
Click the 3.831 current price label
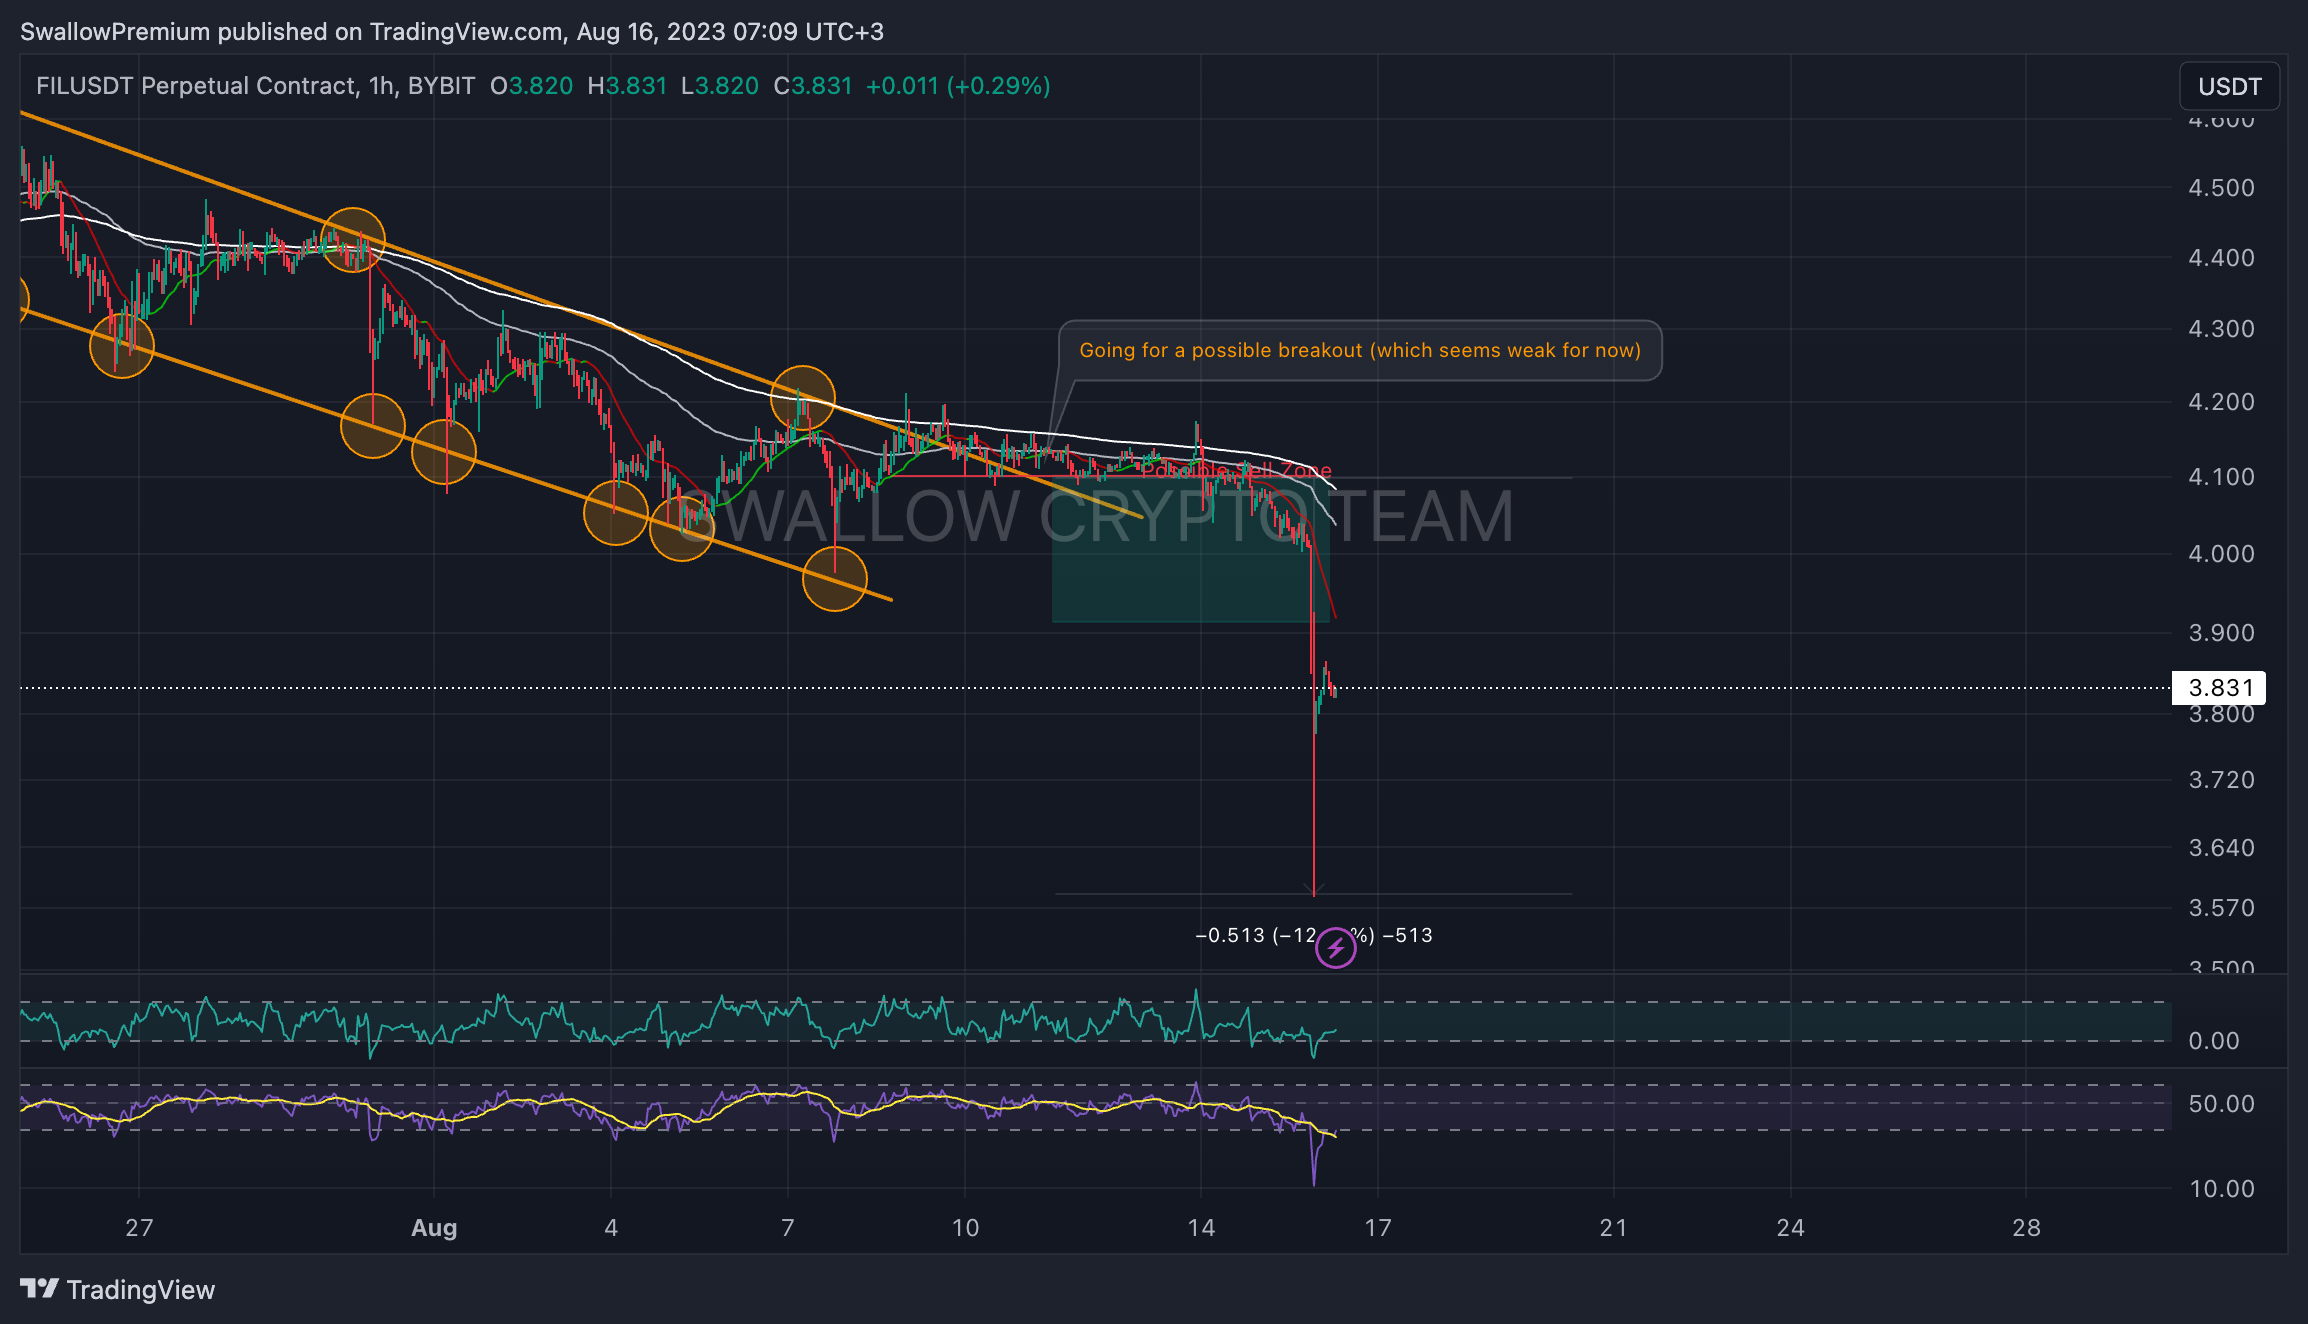point(2219,688)
